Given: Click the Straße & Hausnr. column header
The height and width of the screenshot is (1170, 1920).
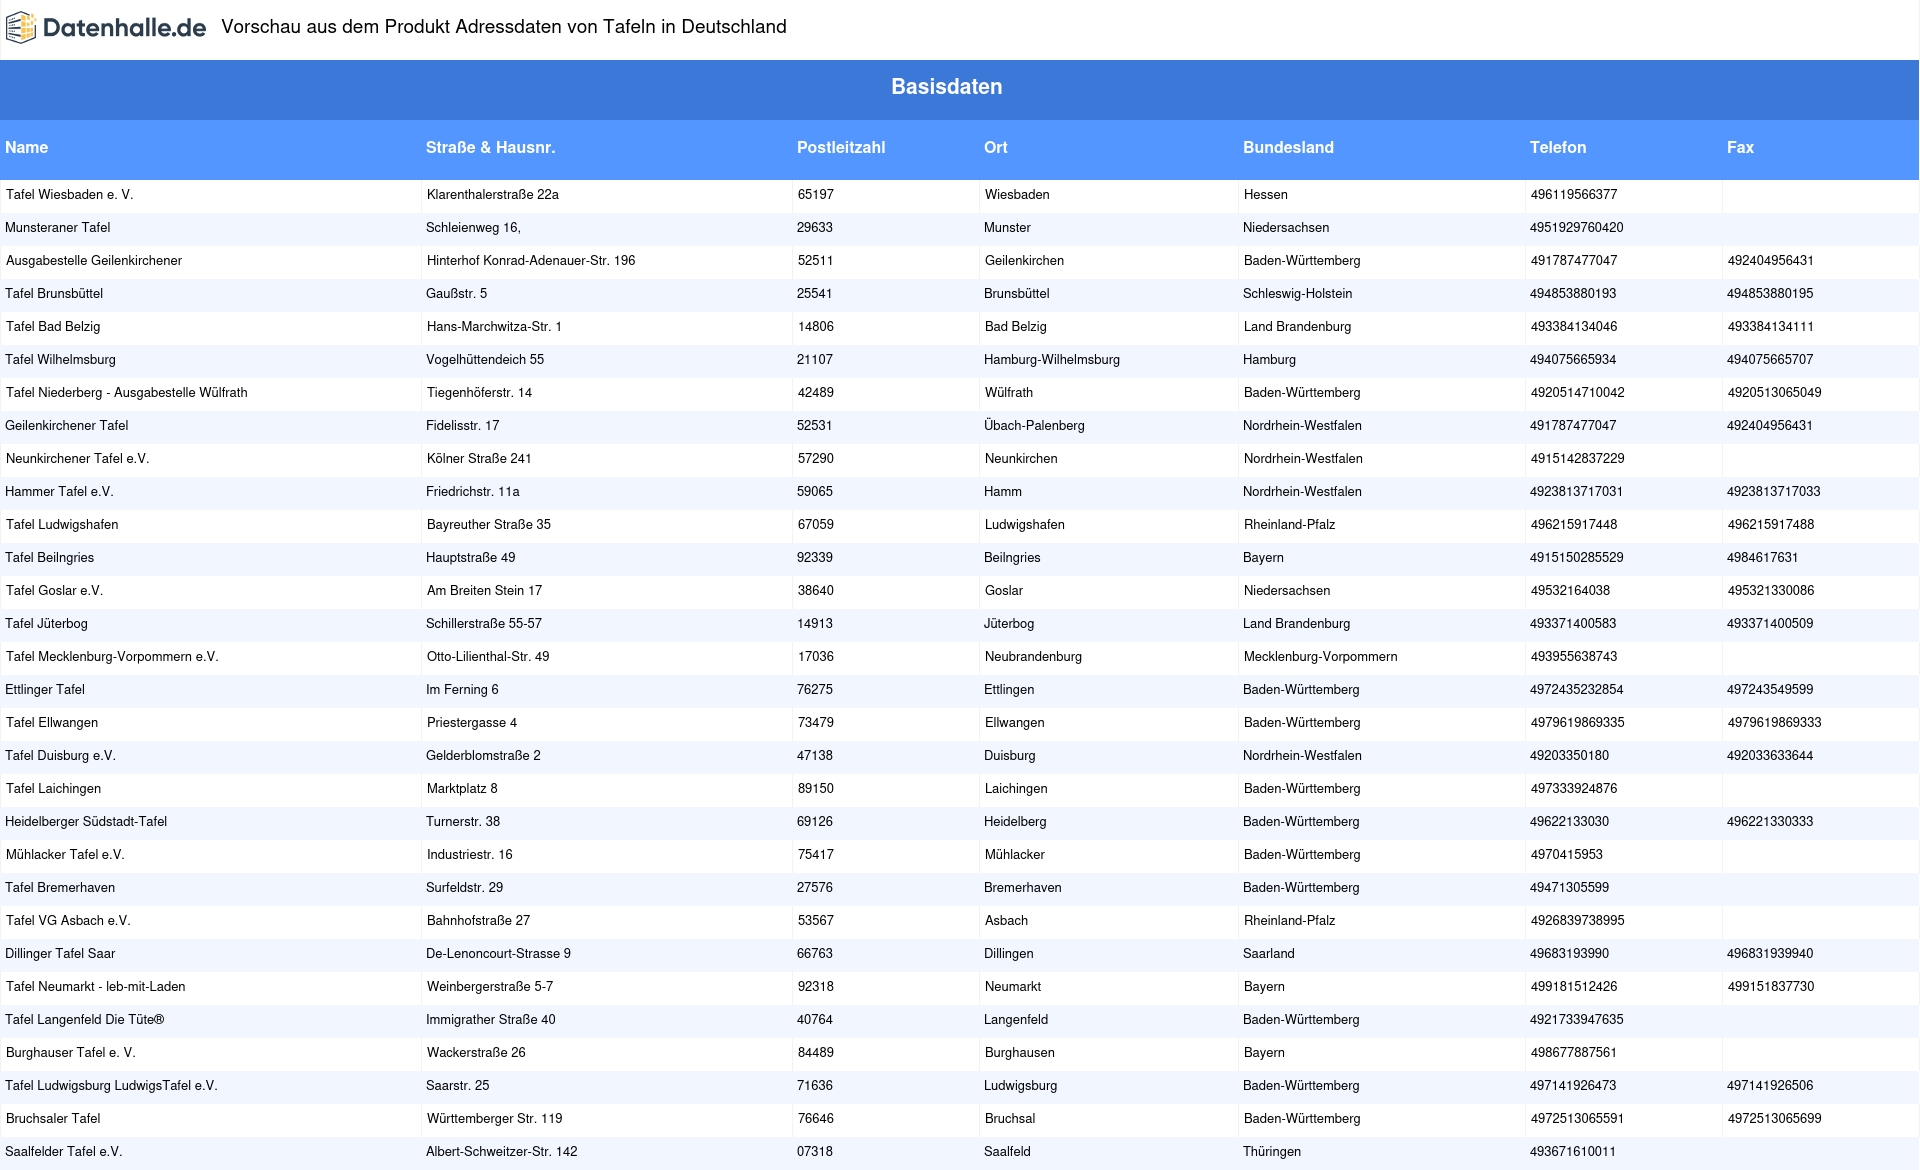Looking at the screenshot, I should [490, 148].
